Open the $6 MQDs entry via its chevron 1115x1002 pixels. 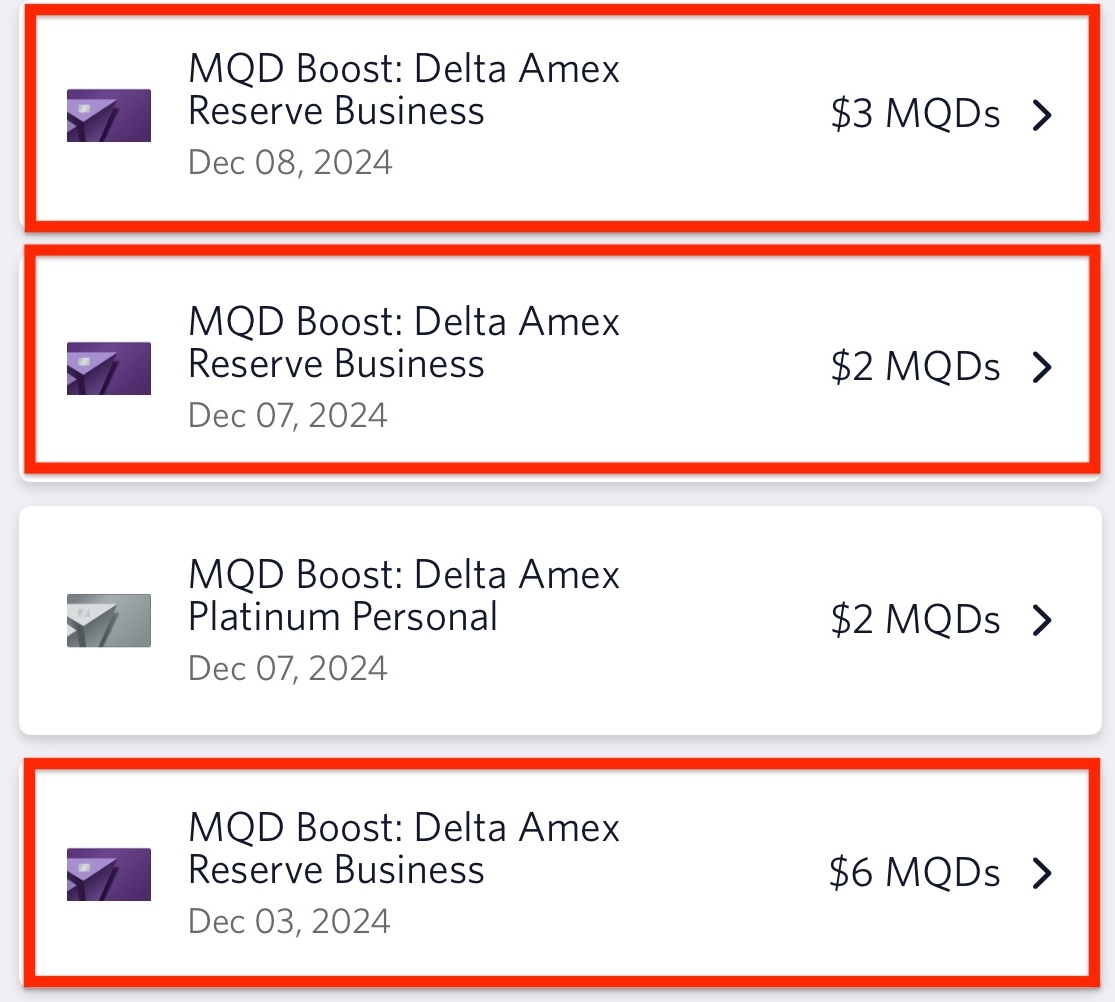pos(1043,872)
